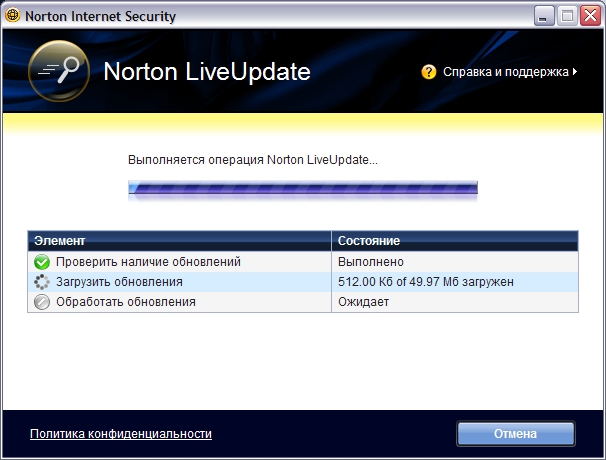Screen dimensions: 606x460
Task: Click the green checkmark status icon
Action: point(42,262)
